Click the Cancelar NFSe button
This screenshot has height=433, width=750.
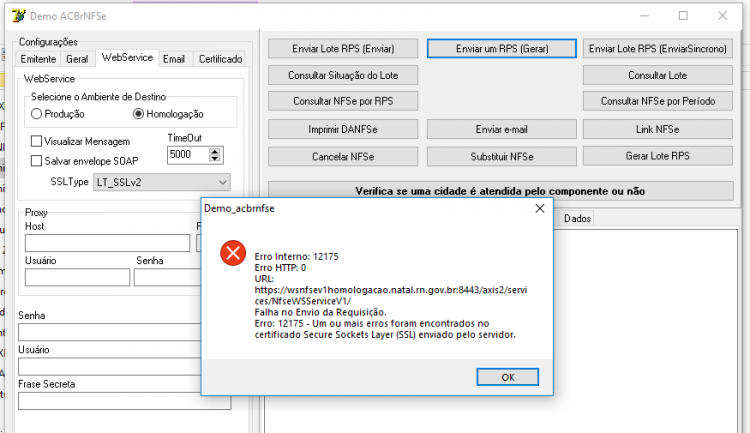coord(343,156)
